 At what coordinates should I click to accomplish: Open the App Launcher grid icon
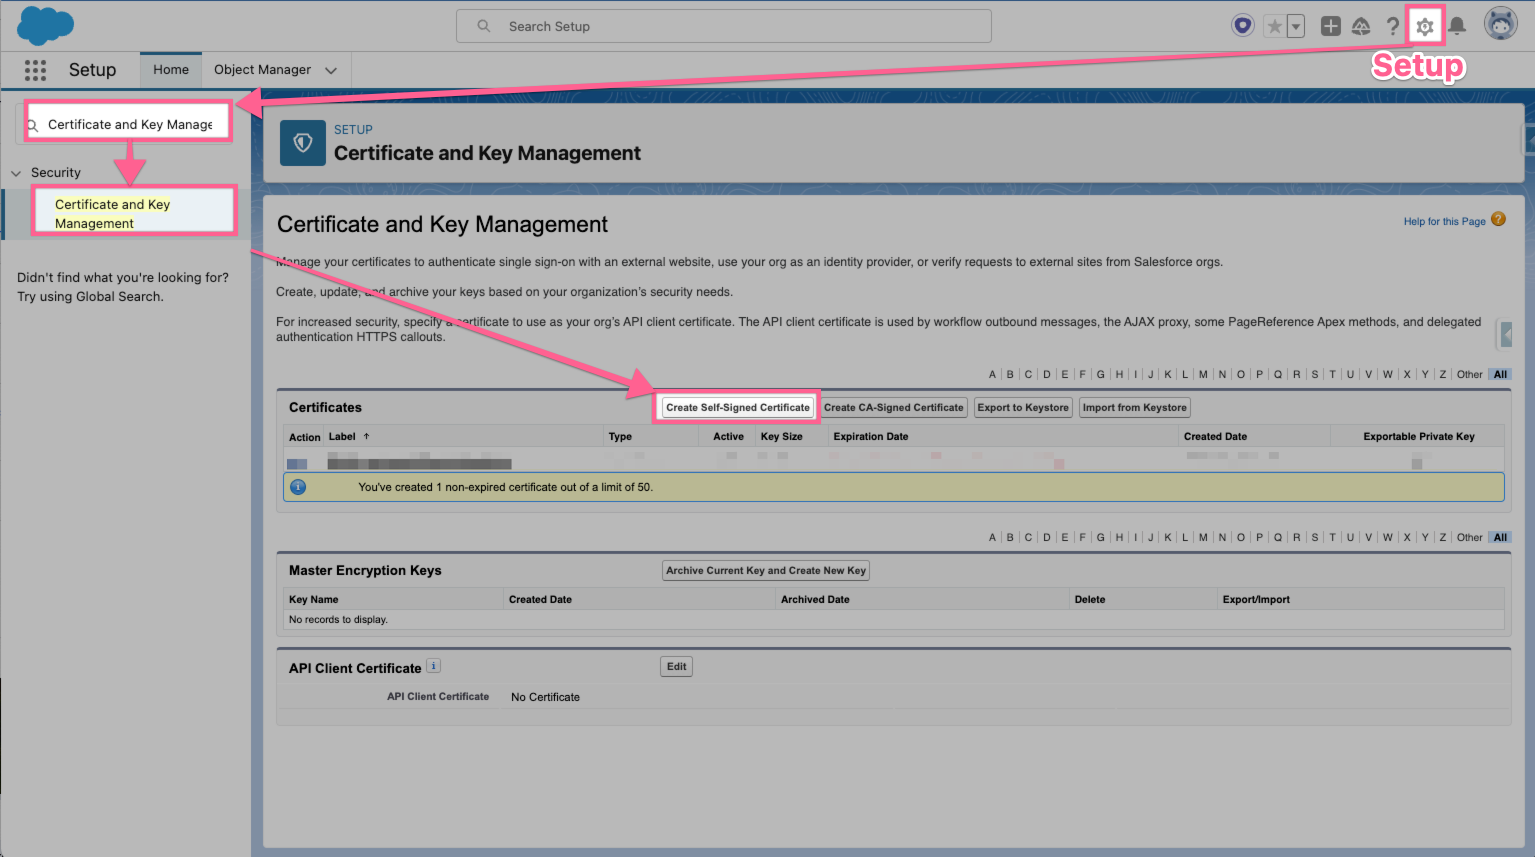coord(35,70)
